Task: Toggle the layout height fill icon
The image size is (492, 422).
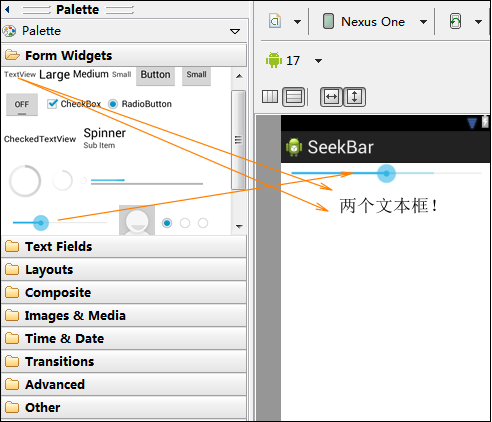Action: (x=354, y=97)
